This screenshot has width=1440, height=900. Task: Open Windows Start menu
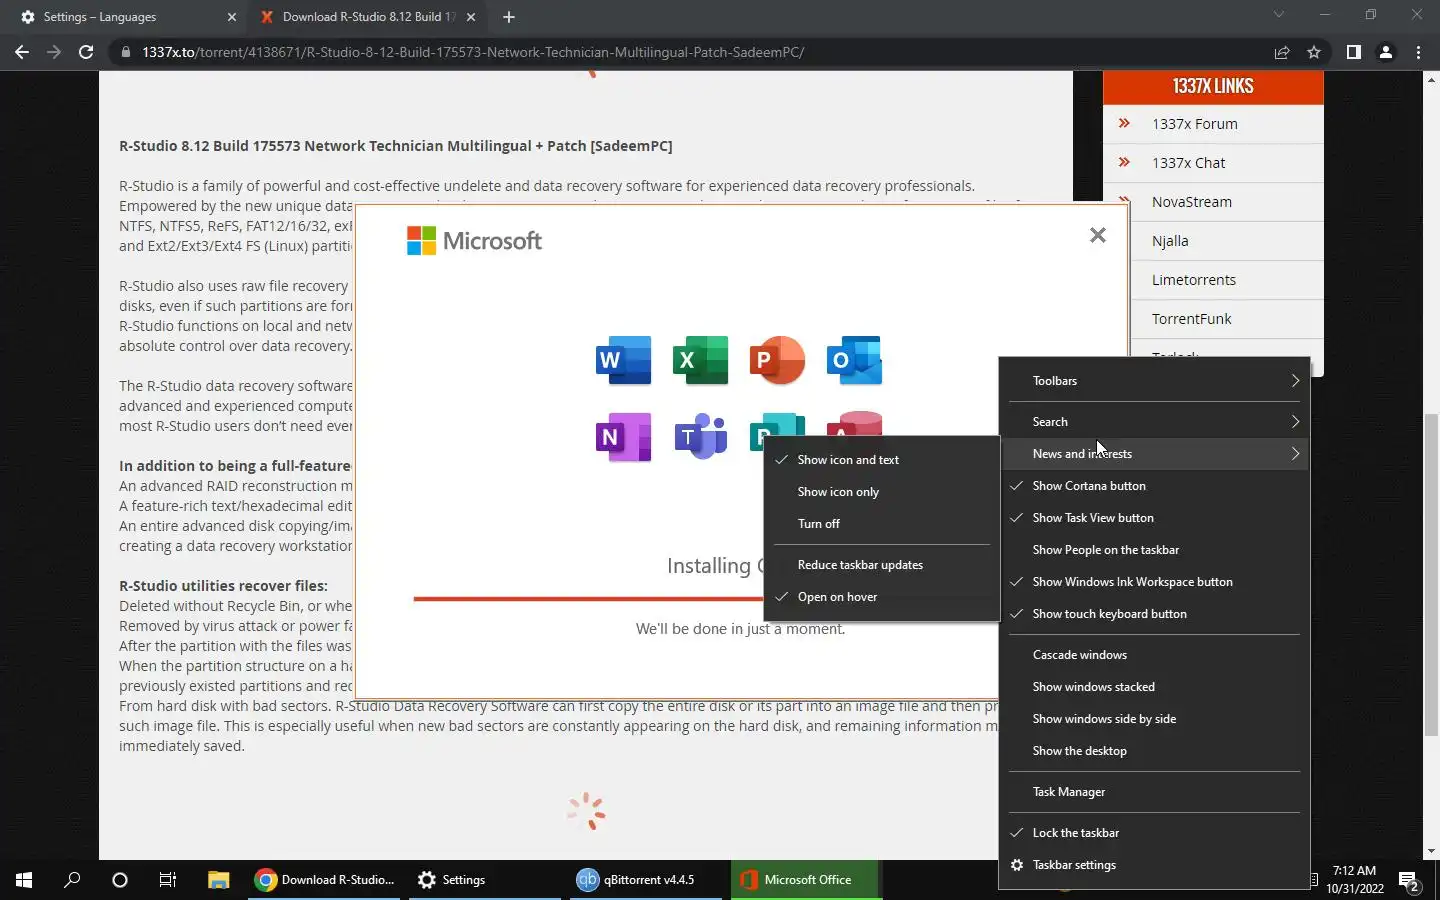coord(24,880)
